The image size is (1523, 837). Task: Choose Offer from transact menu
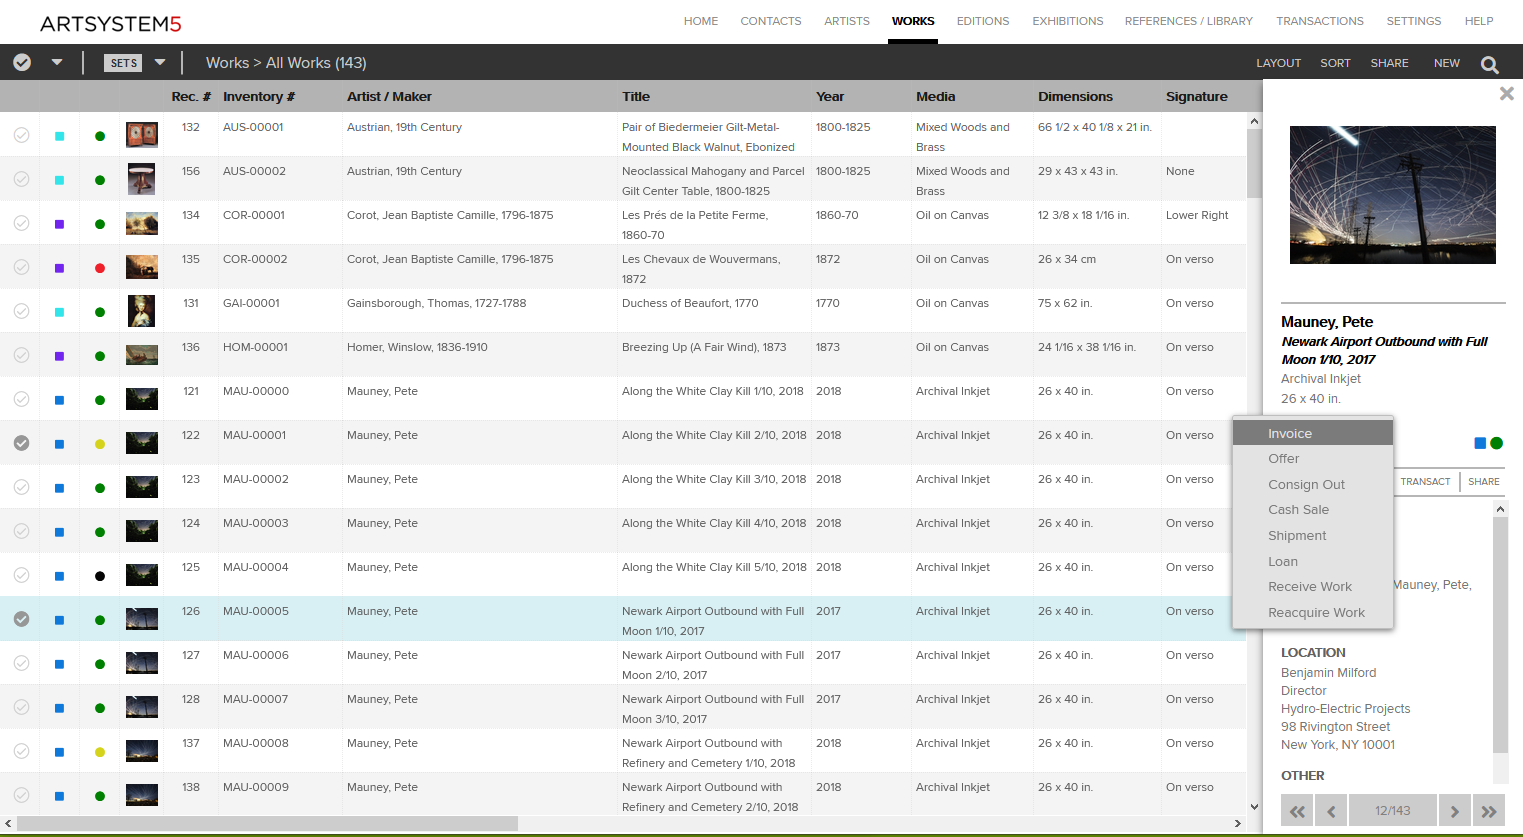coord(1313,459)
